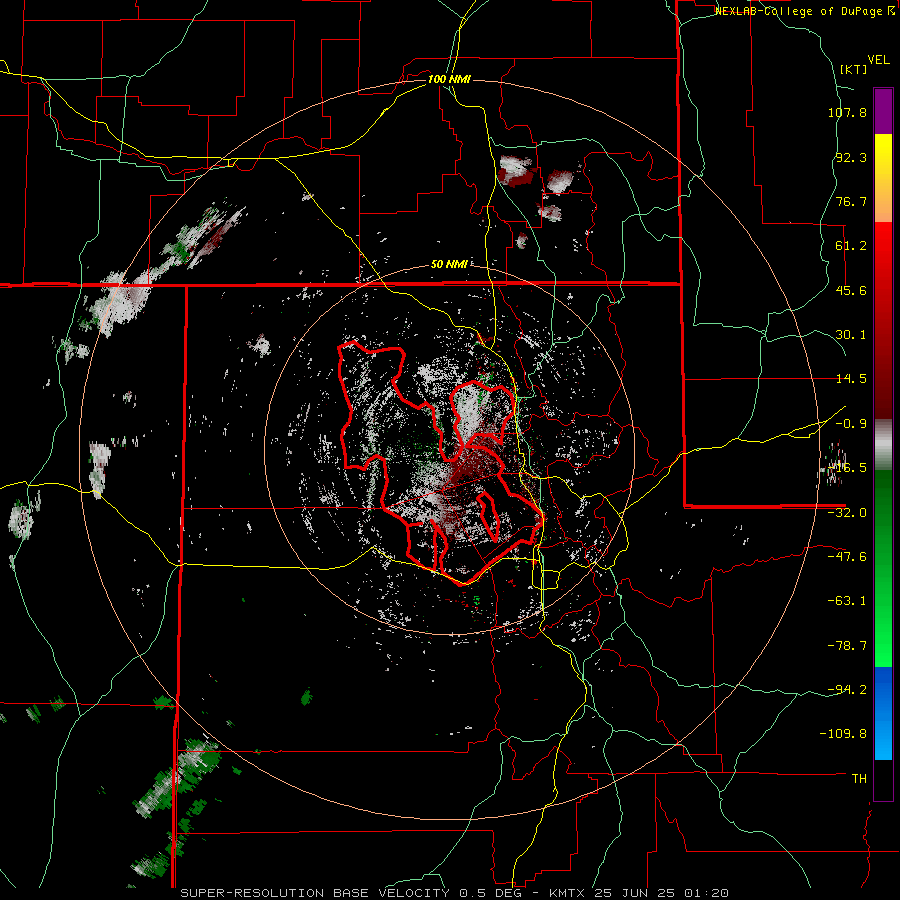Select the 76.7 velocity scale value
Screen dimensions: 900x900
click(x=851, y=201)
